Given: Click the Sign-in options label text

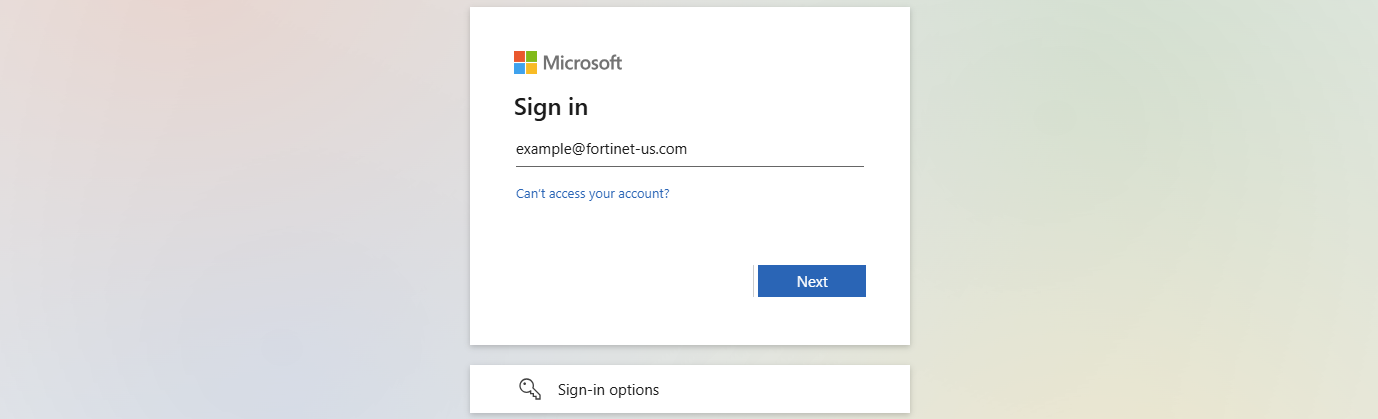Looking at the screenshot, I should tap(608, 390).
